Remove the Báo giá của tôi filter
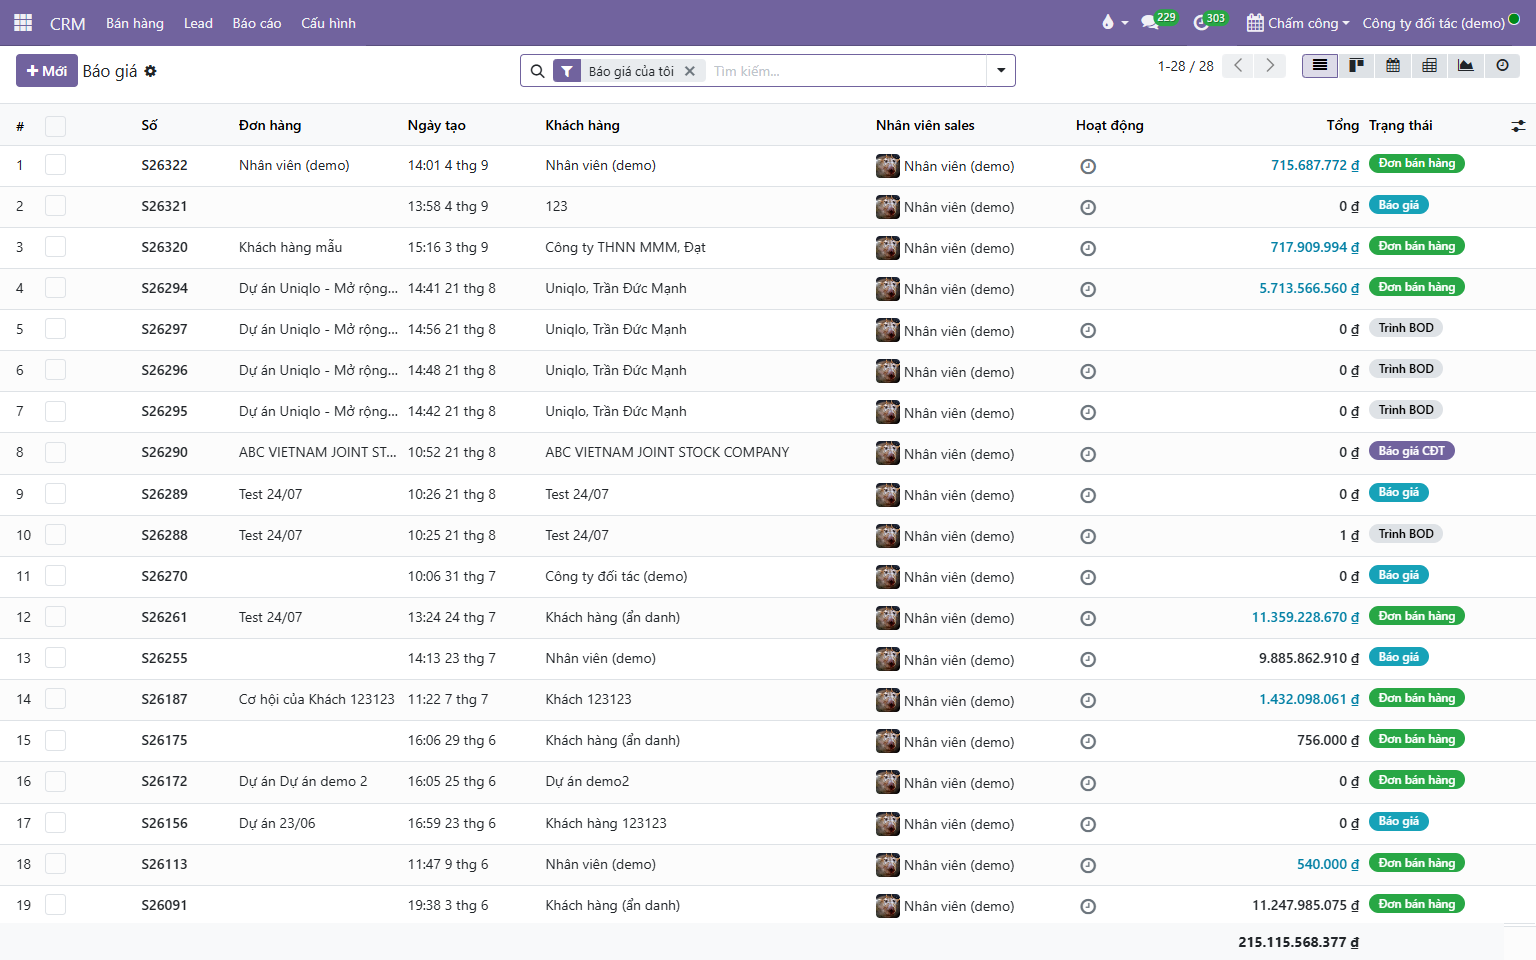 pos(689,71)
